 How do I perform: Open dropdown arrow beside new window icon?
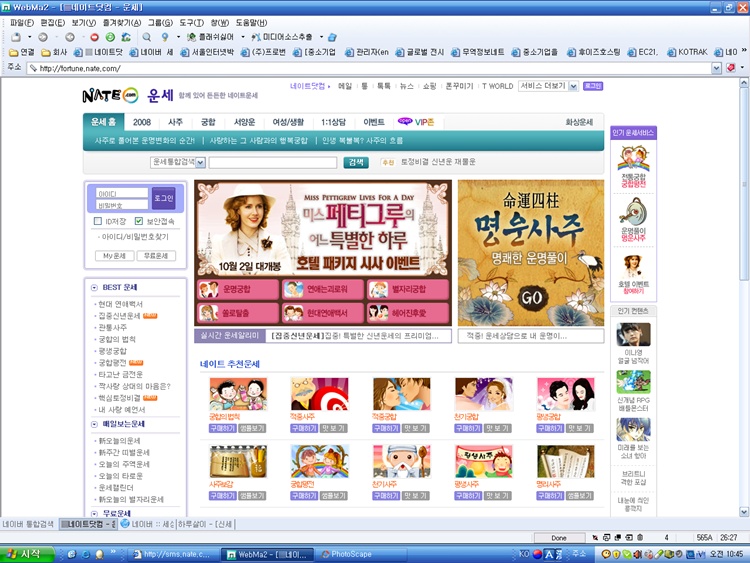[x=30, y=37]
